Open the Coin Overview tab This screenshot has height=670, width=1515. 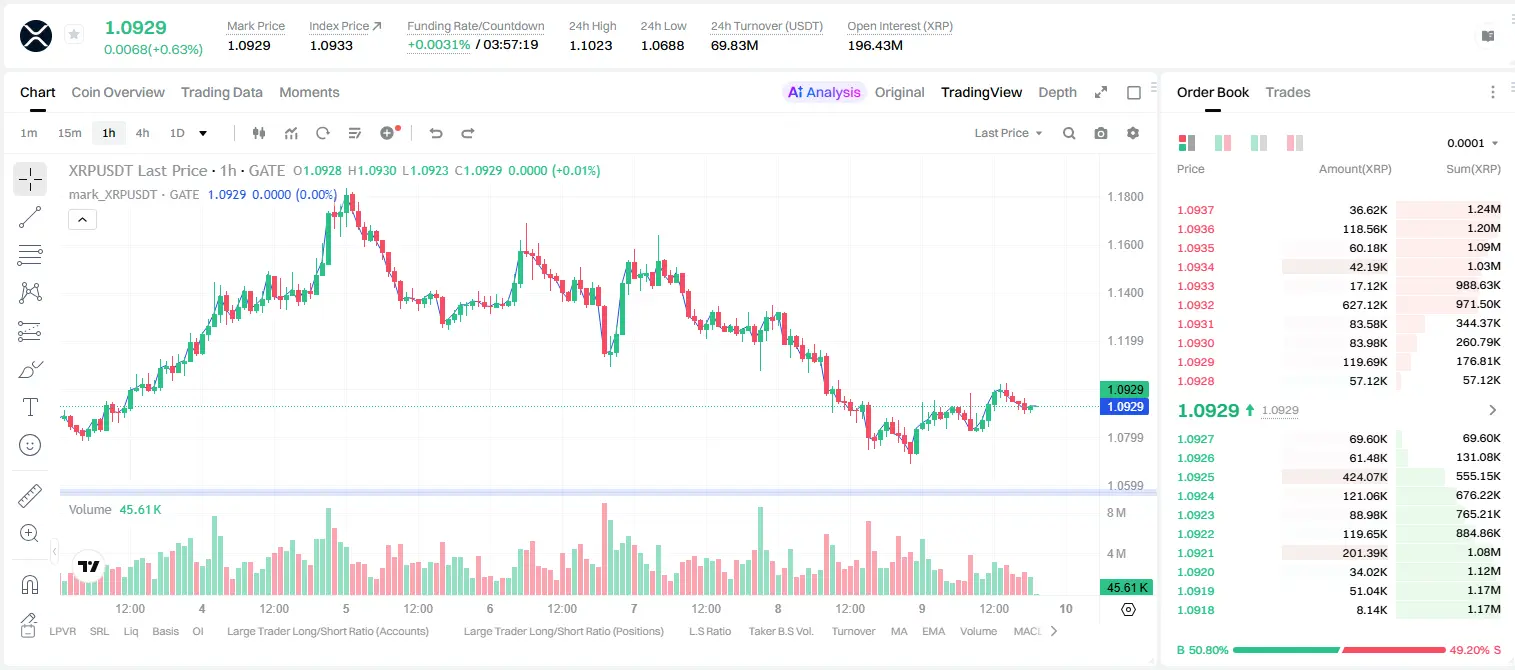(x=118, y=92)
